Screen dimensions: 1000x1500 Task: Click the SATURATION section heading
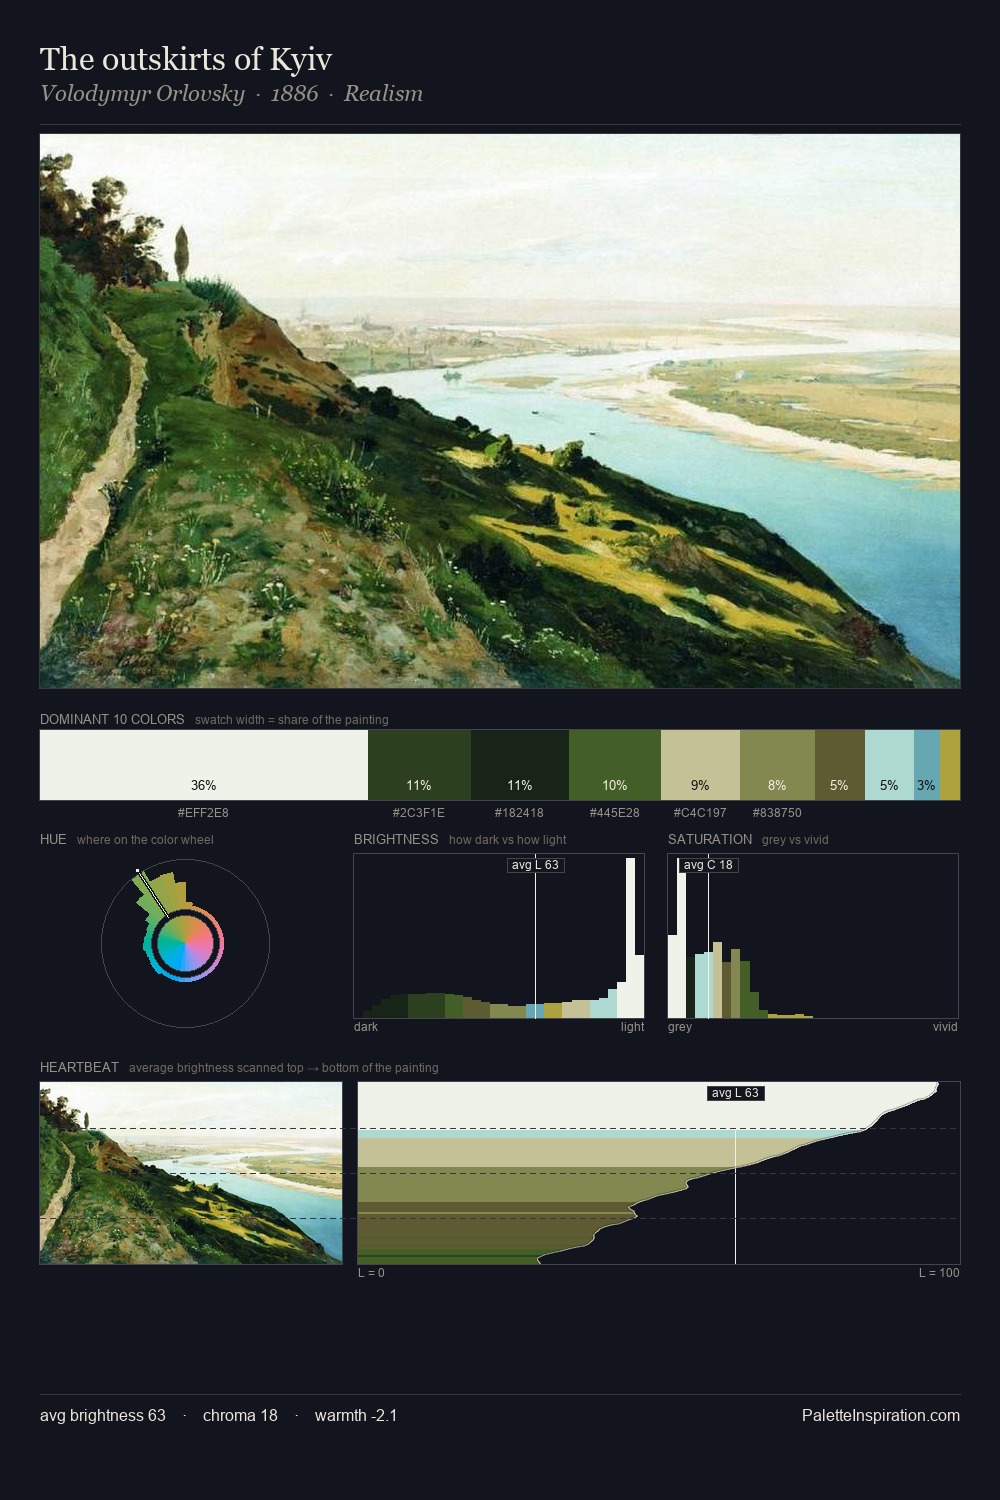[x=710, y=839]
